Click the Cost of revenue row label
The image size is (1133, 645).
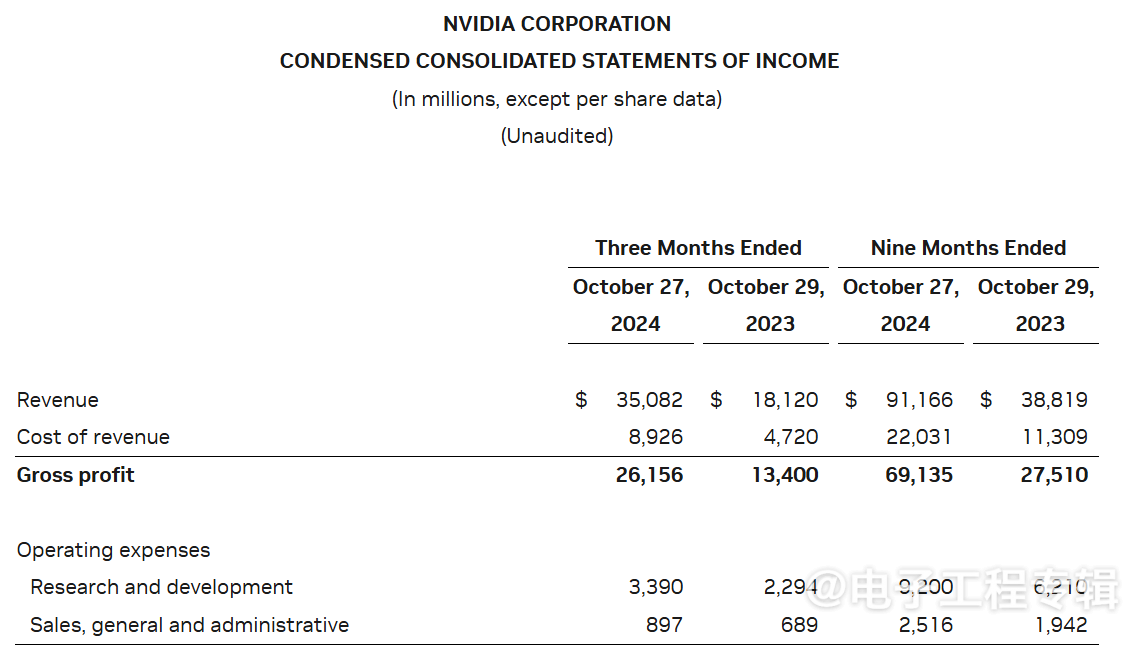[93, 437]
